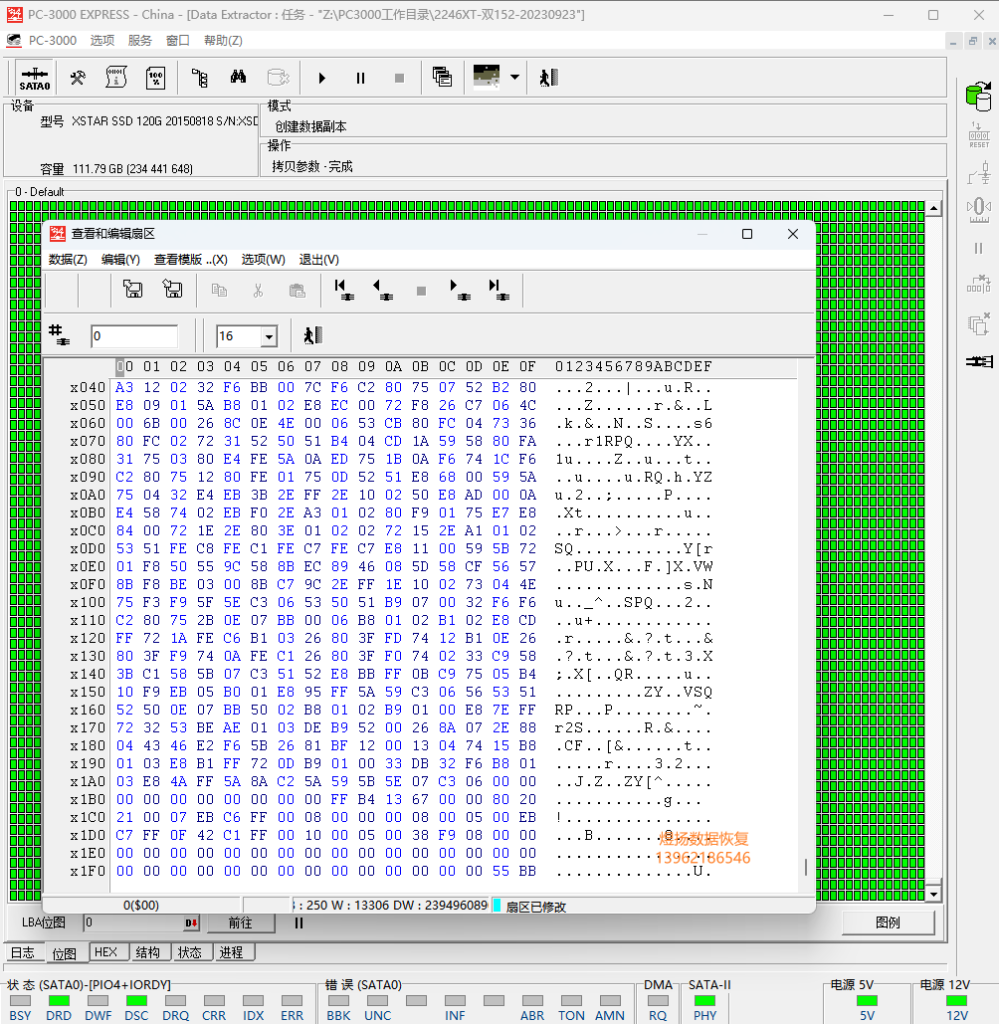
Task: Click the running-man exit icon in main toolbar
Action: pyautogui.click(x=548, y=78)
